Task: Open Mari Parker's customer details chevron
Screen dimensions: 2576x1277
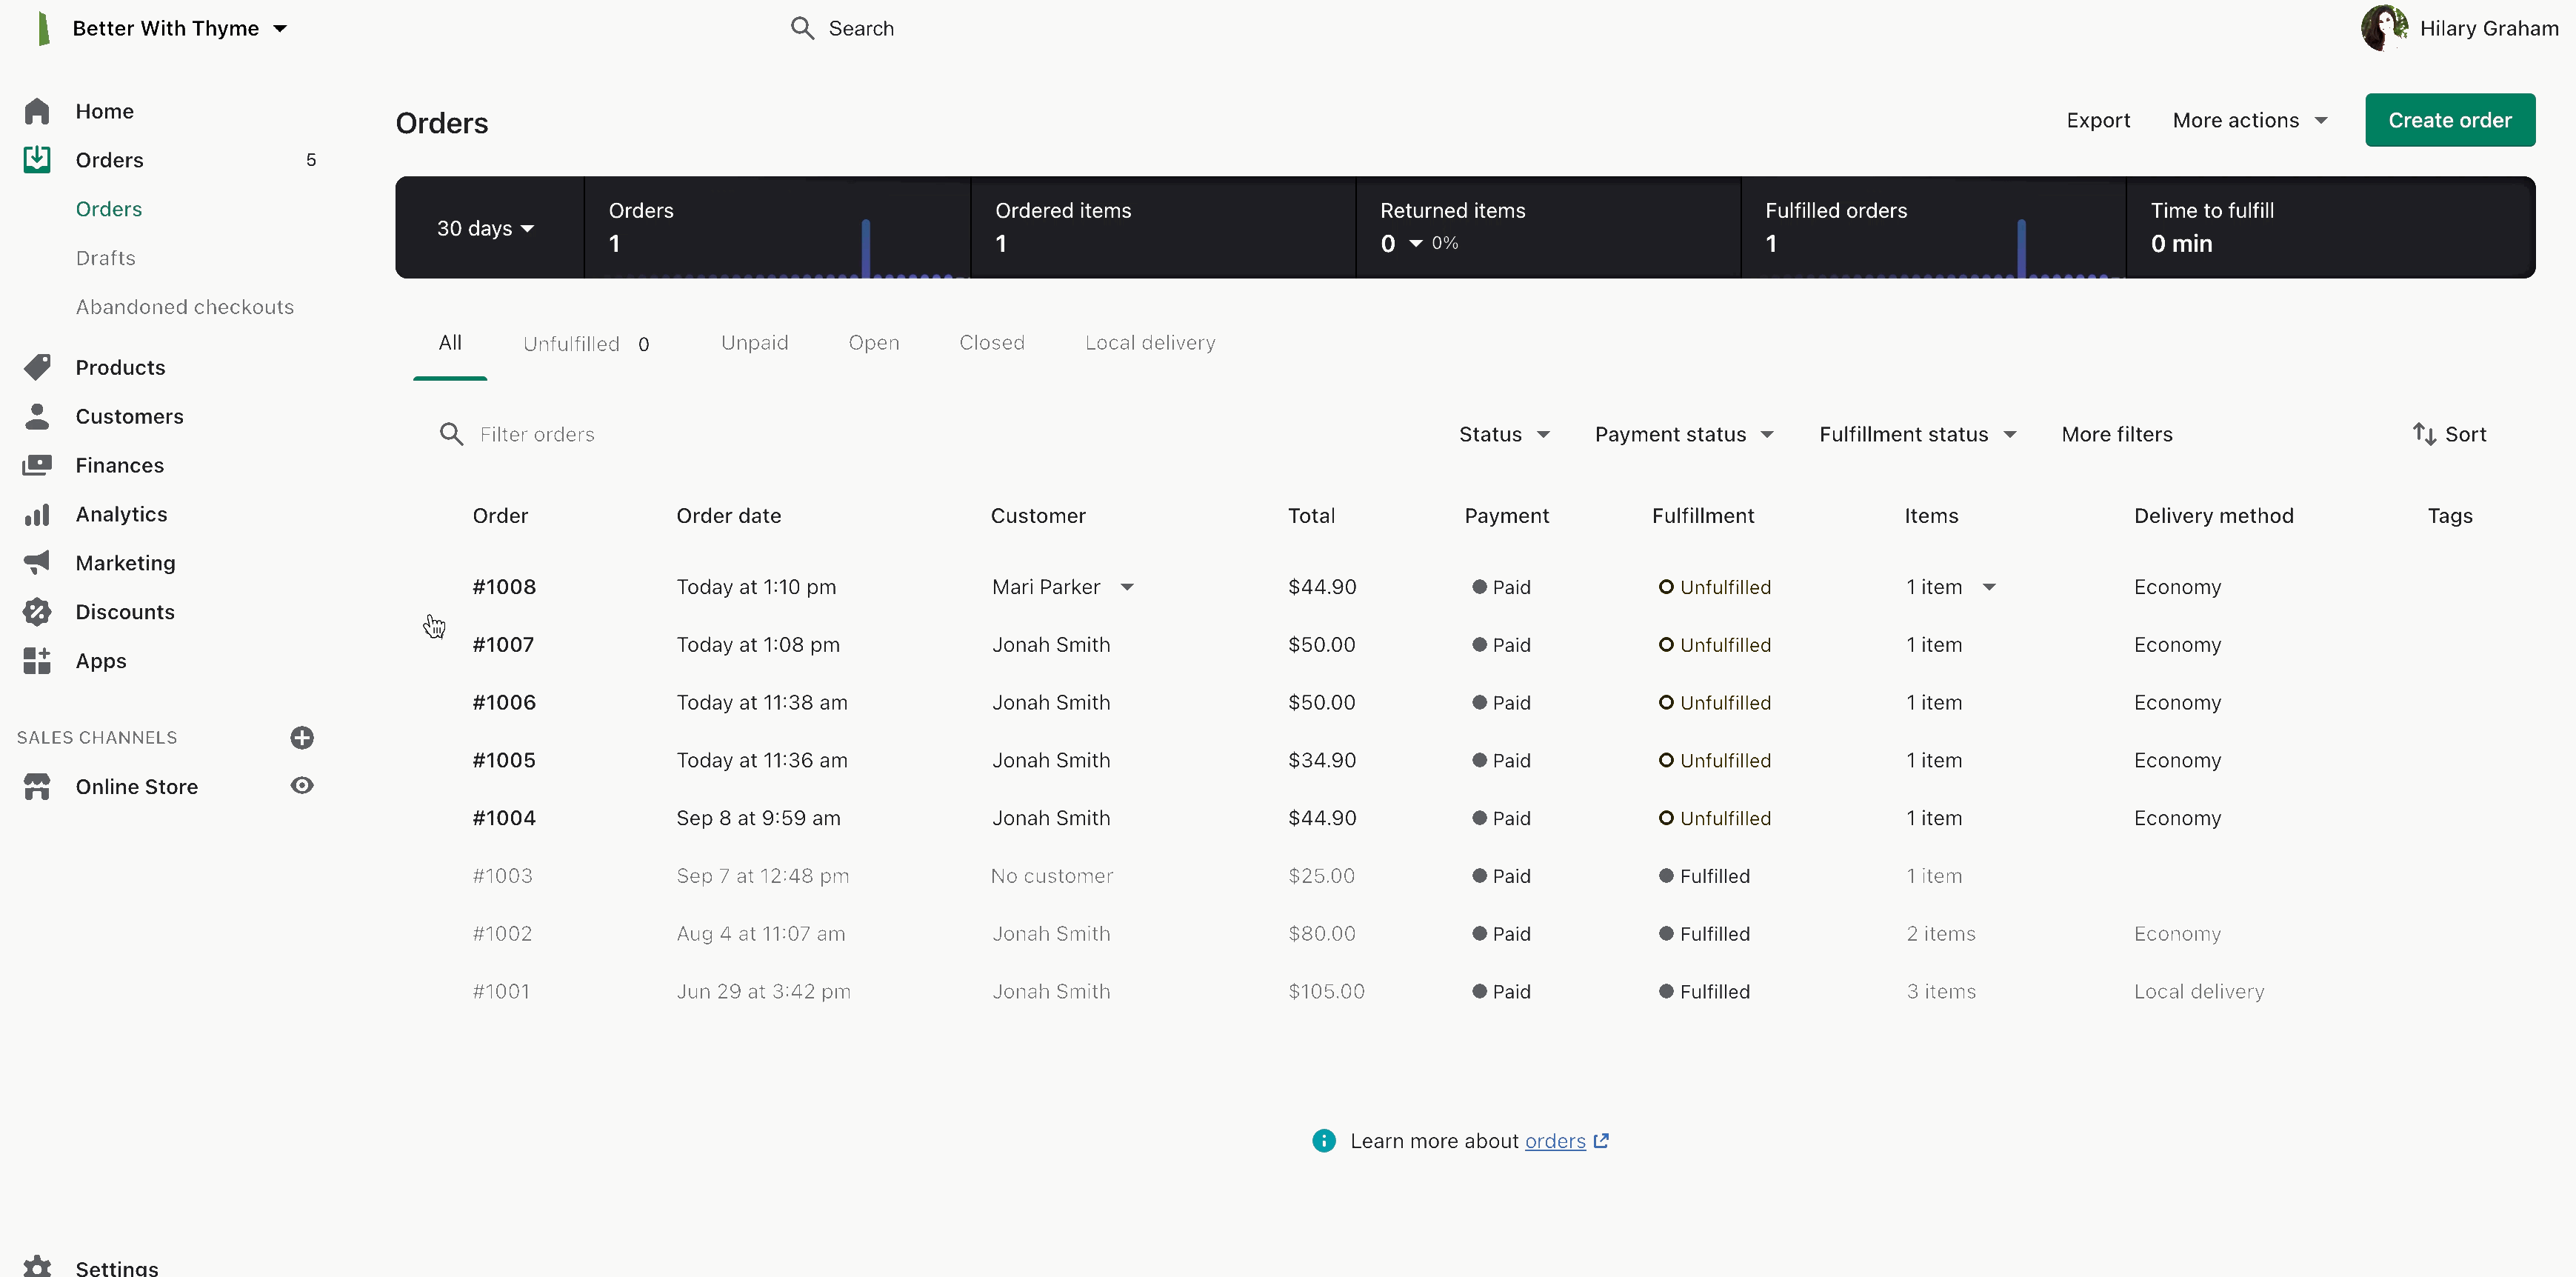Action: (1128, 587)
